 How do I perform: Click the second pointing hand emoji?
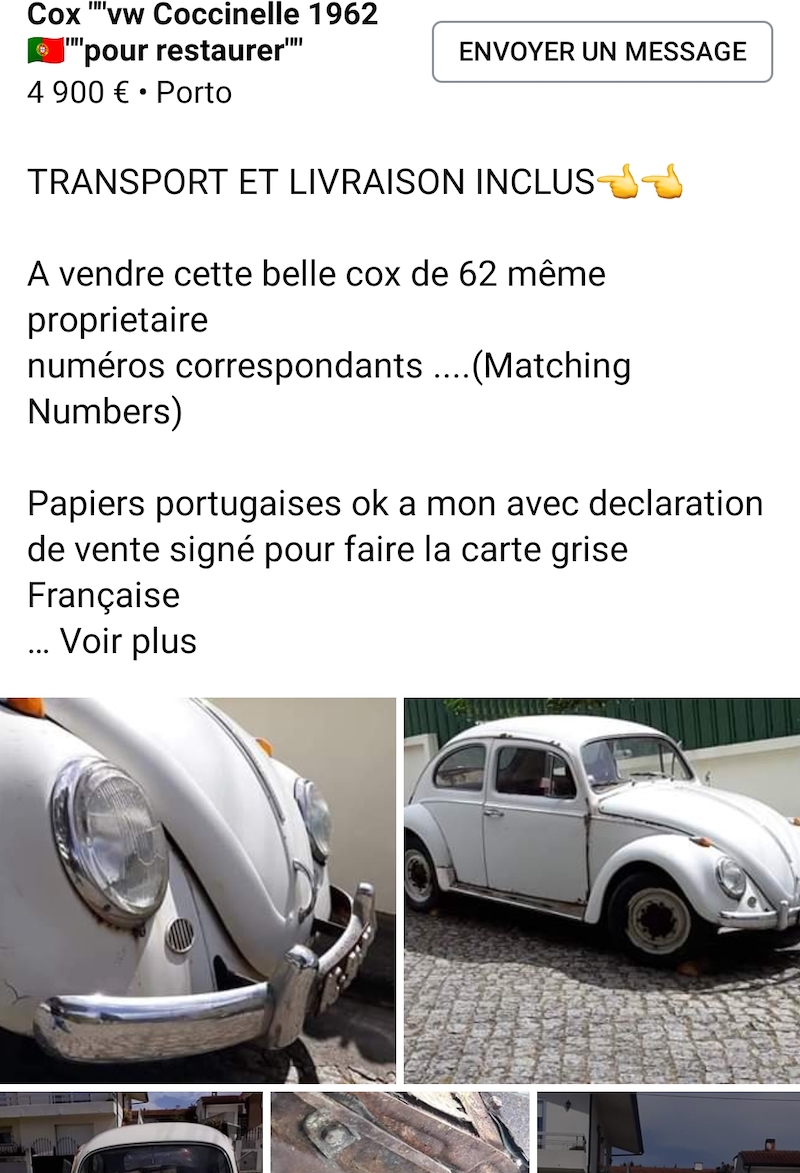662,182
